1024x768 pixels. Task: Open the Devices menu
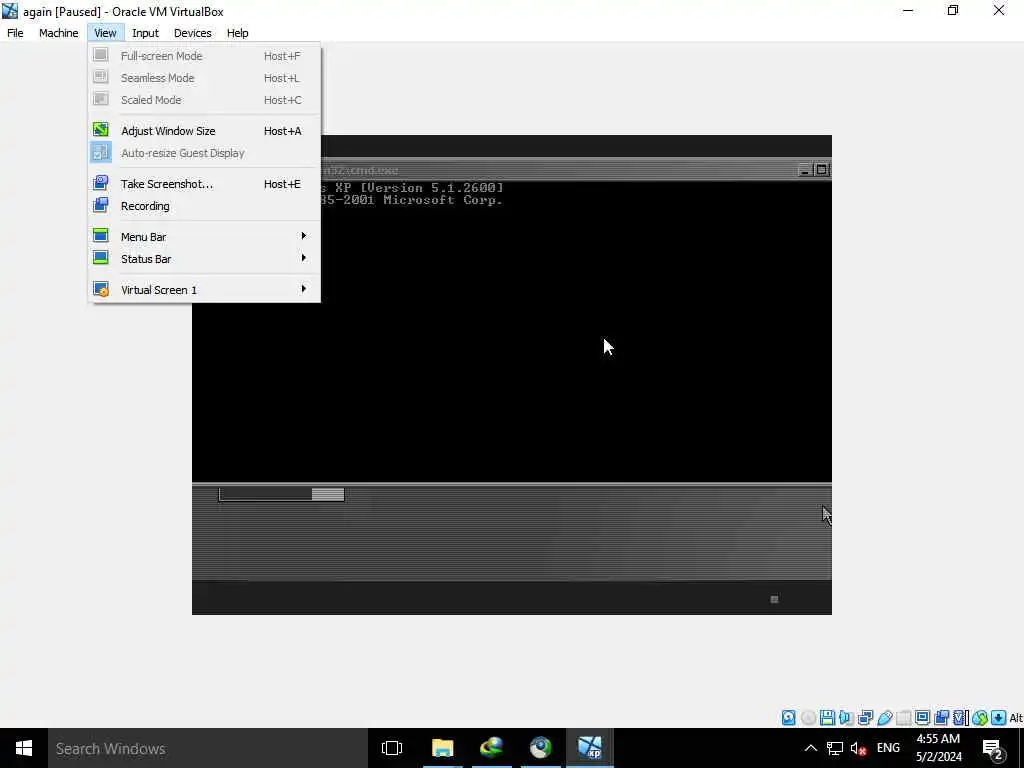pyautogui.click(x=193, y=33)
